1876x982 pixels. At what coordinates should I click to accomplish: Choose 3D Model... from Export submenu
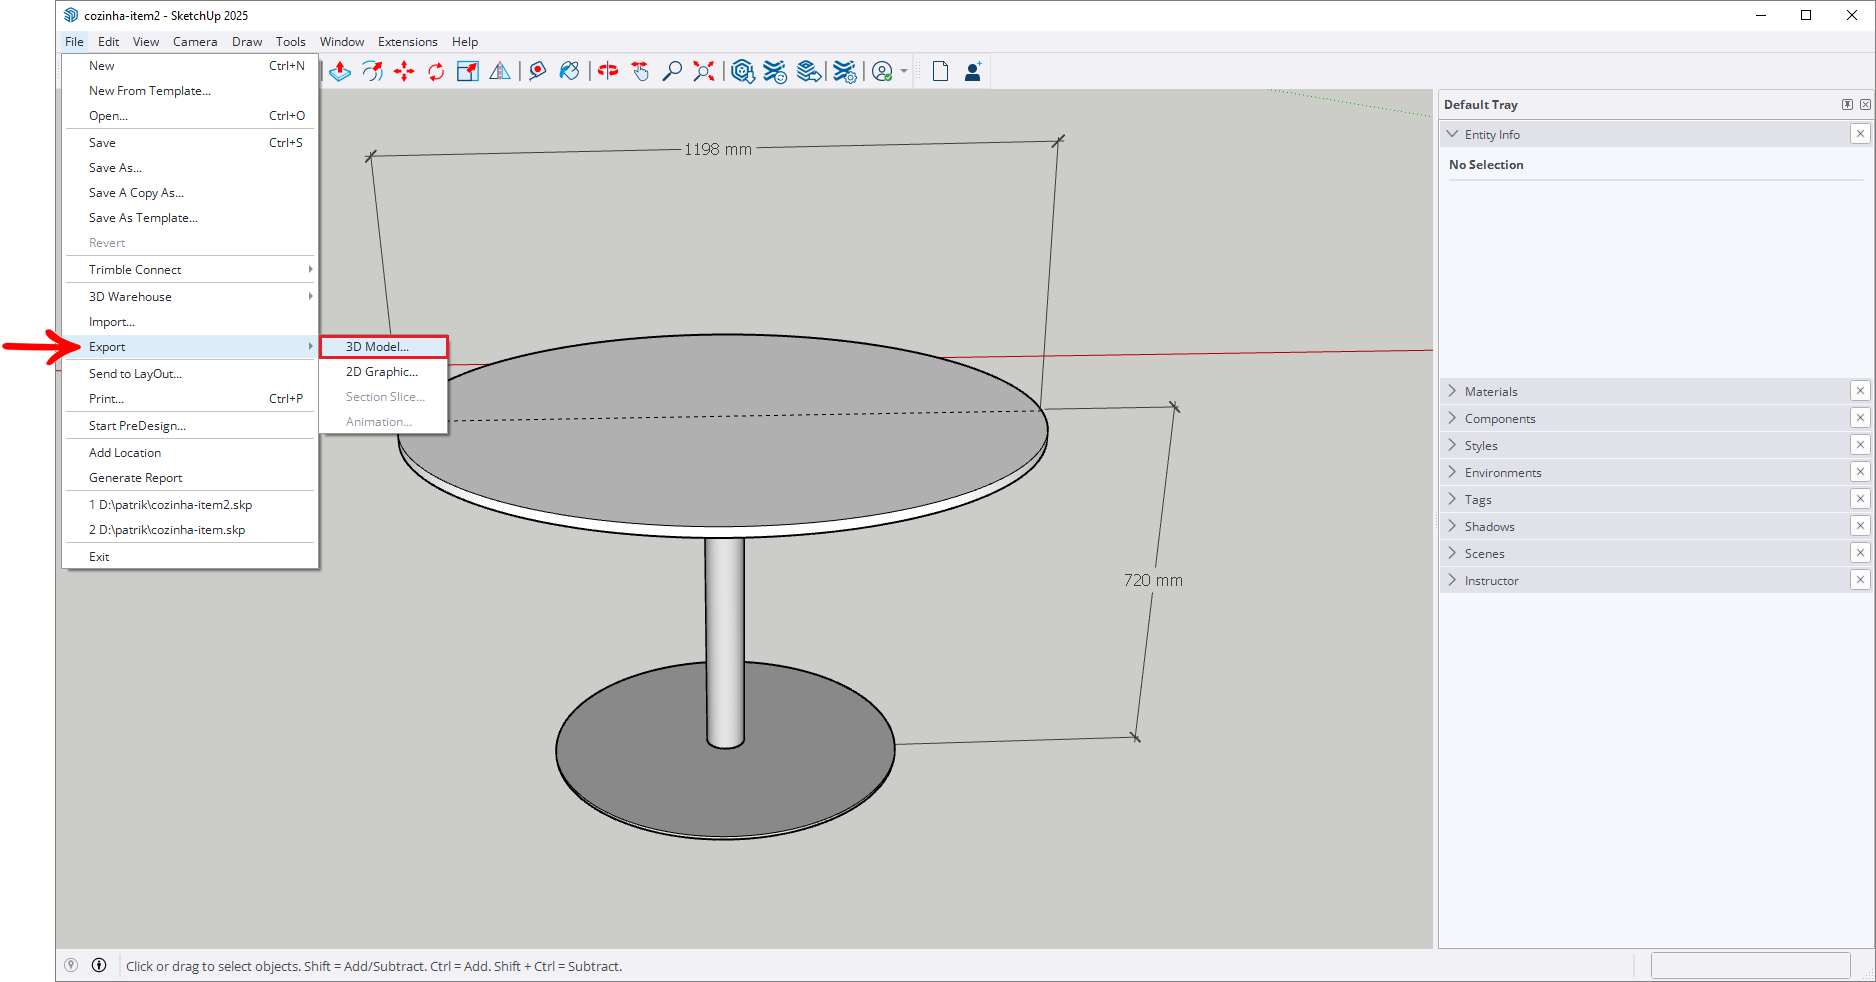click(383, 347)
